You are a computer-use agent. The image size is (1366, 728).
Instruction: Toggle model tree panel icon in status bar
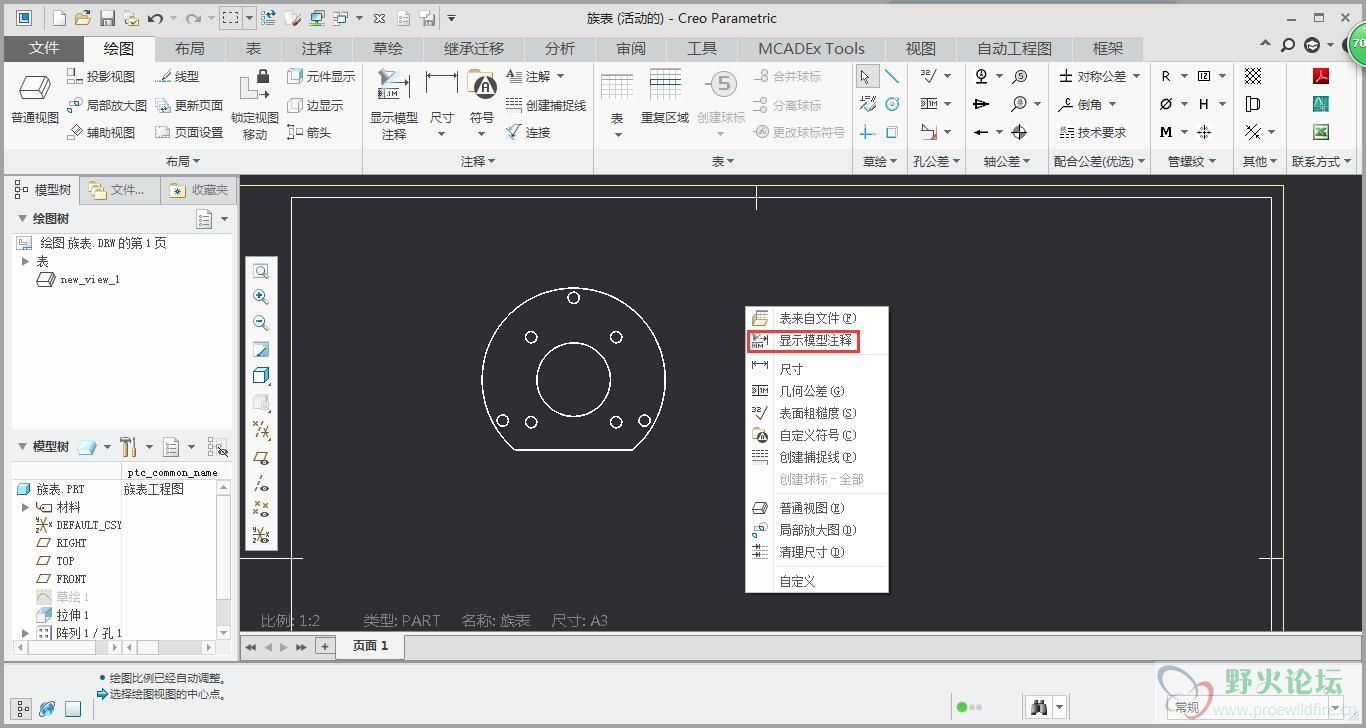[x=23, y=708]
